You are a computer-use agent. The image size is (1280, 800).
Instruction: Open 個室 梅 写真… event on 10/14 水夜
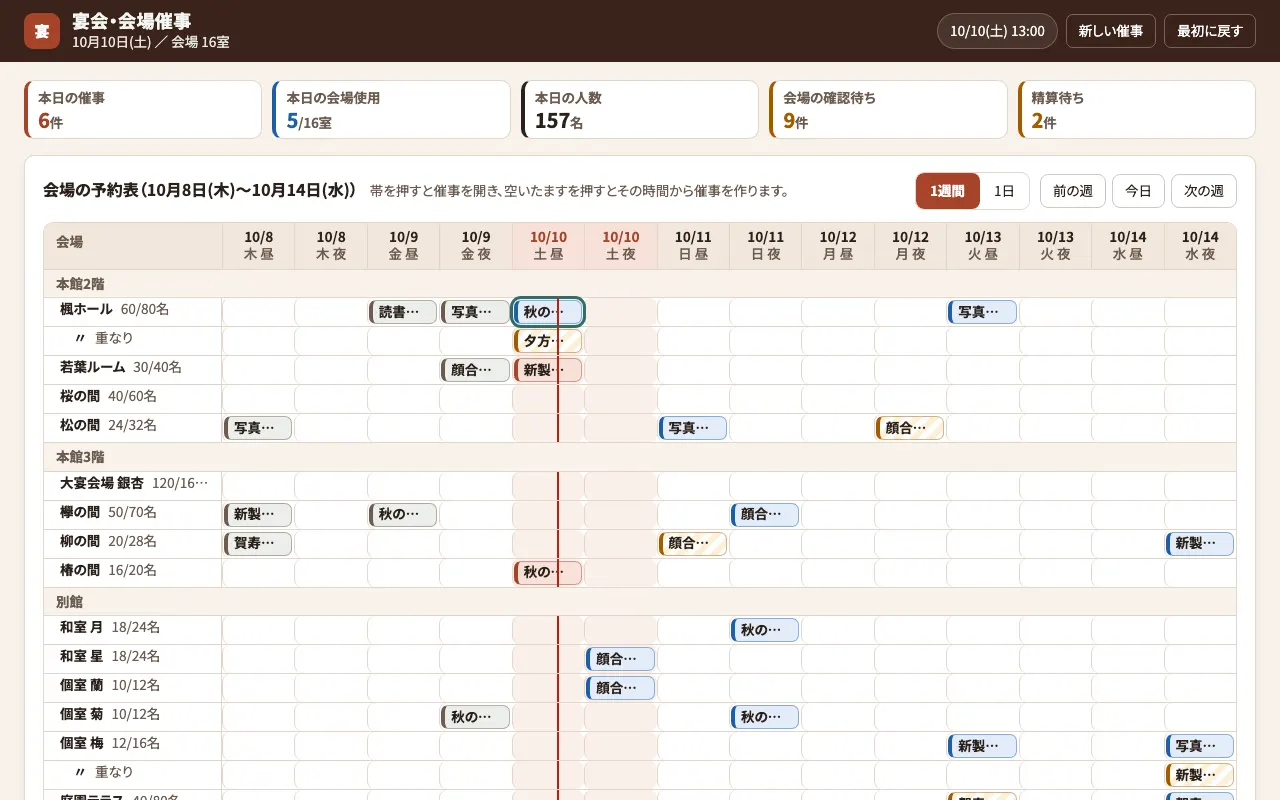click(1200, 746)
